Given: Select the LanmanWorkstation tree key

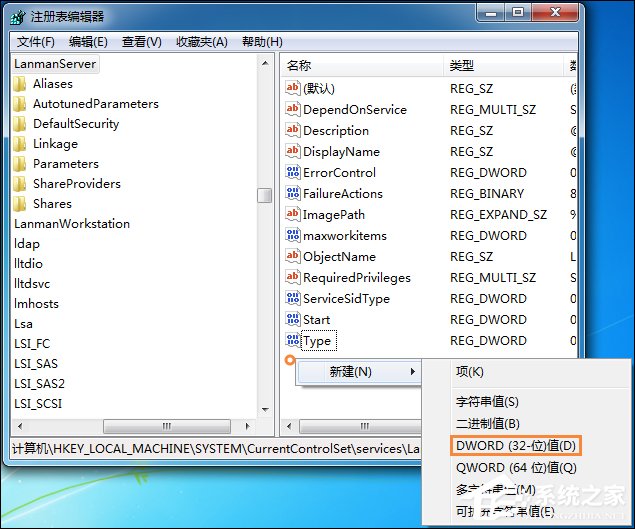Looking at the screenshot, I should pos(72,224).
